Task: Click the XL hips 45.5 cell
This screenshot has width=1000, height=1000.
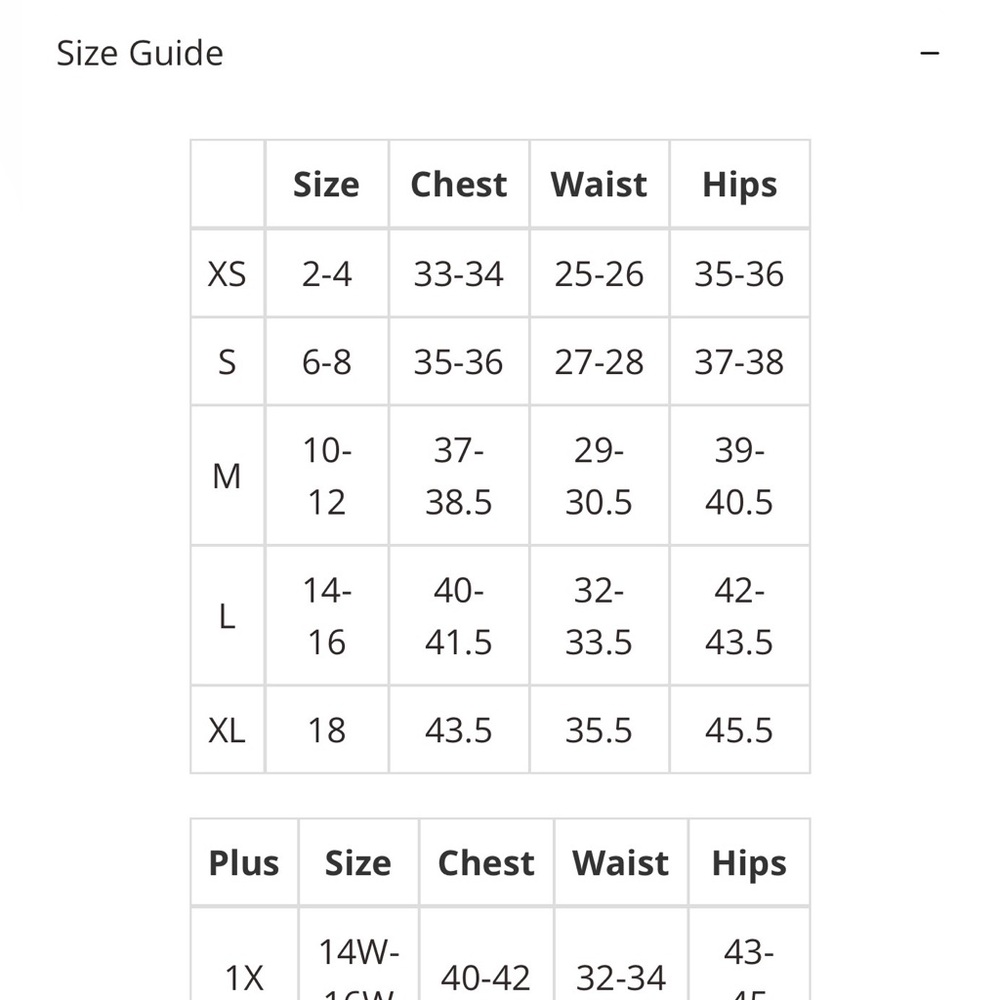Action: pos(739,730)
